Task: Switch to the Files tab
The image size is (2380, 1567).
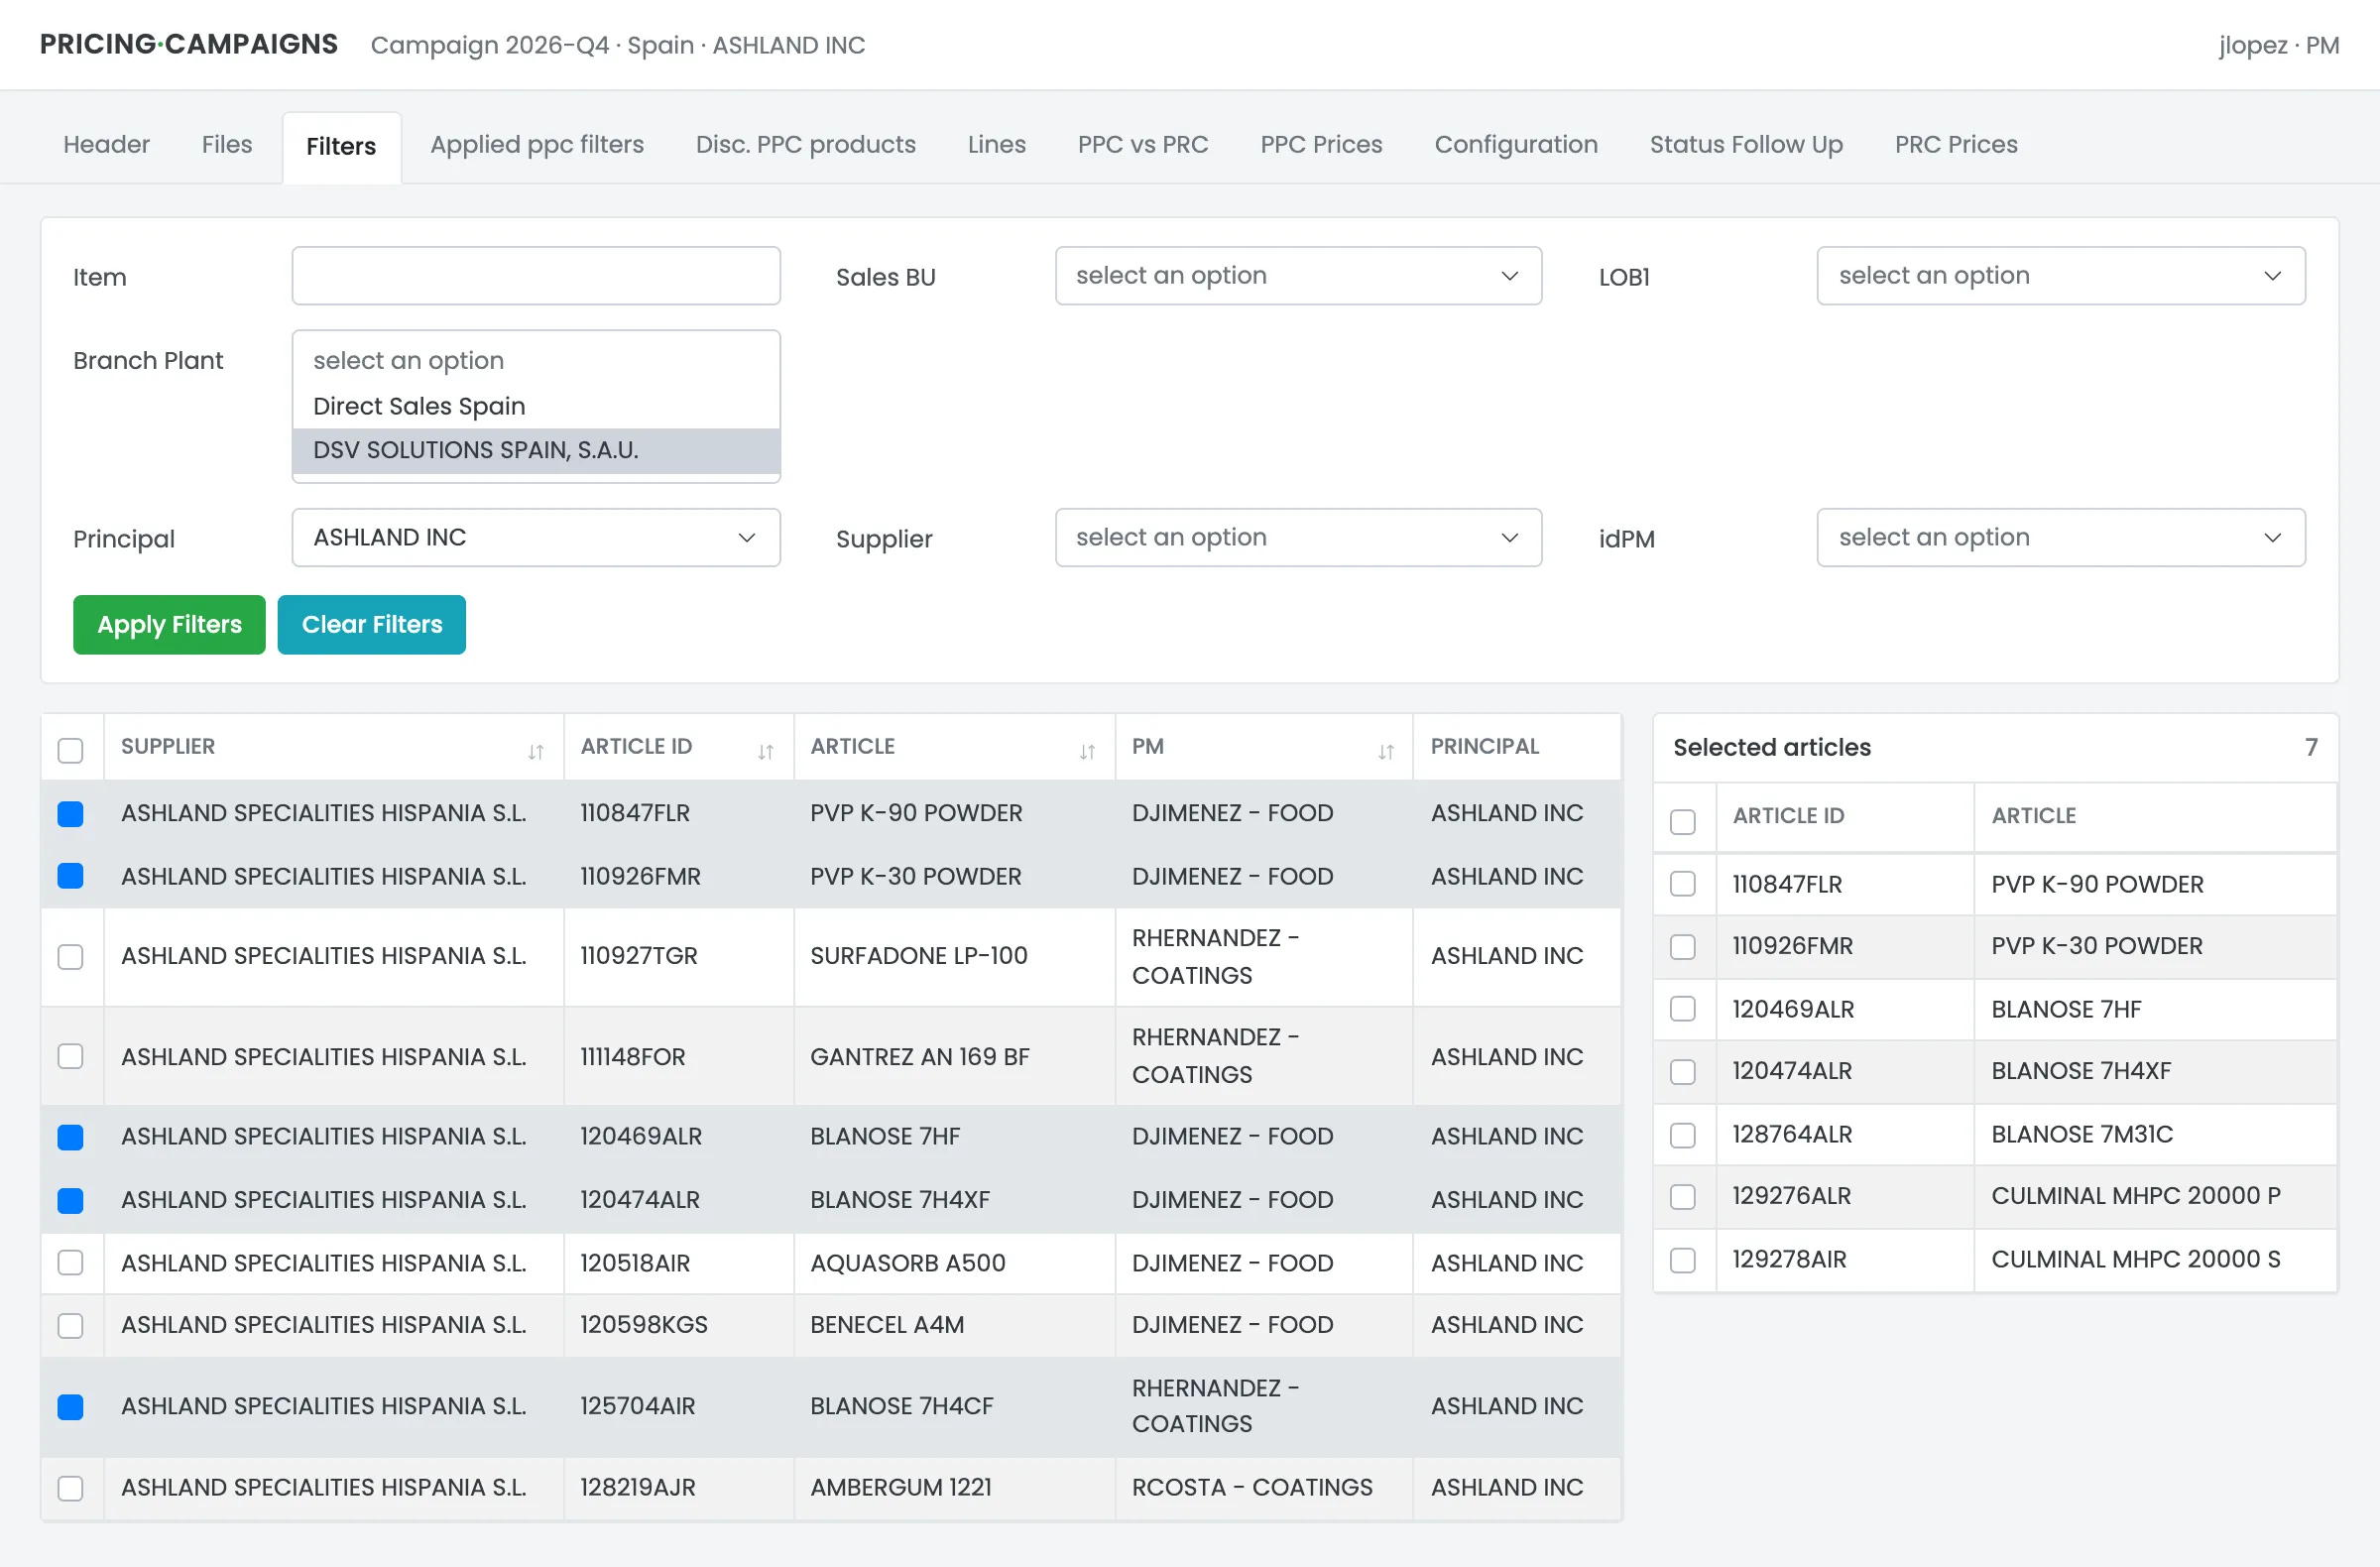Action: click(x=227, y=145)
